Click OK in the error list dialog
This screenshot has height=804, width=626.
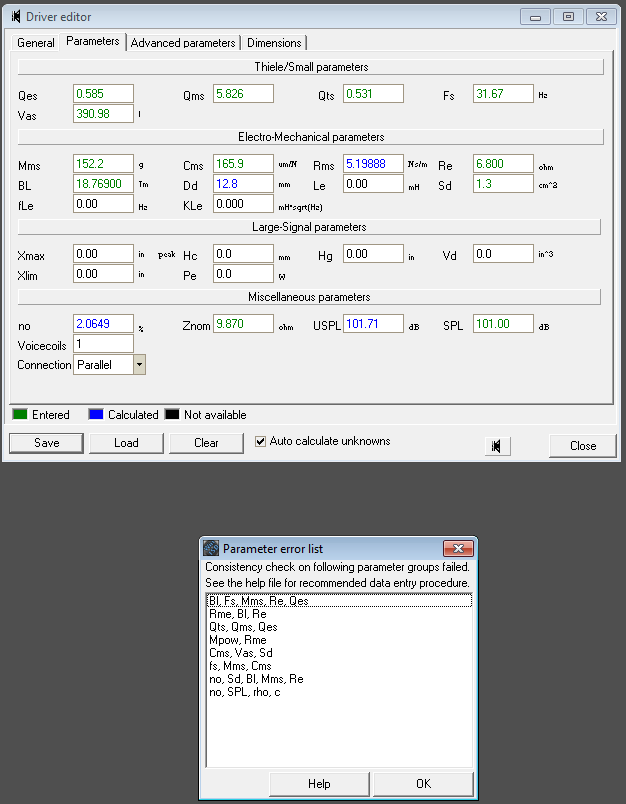423,784
